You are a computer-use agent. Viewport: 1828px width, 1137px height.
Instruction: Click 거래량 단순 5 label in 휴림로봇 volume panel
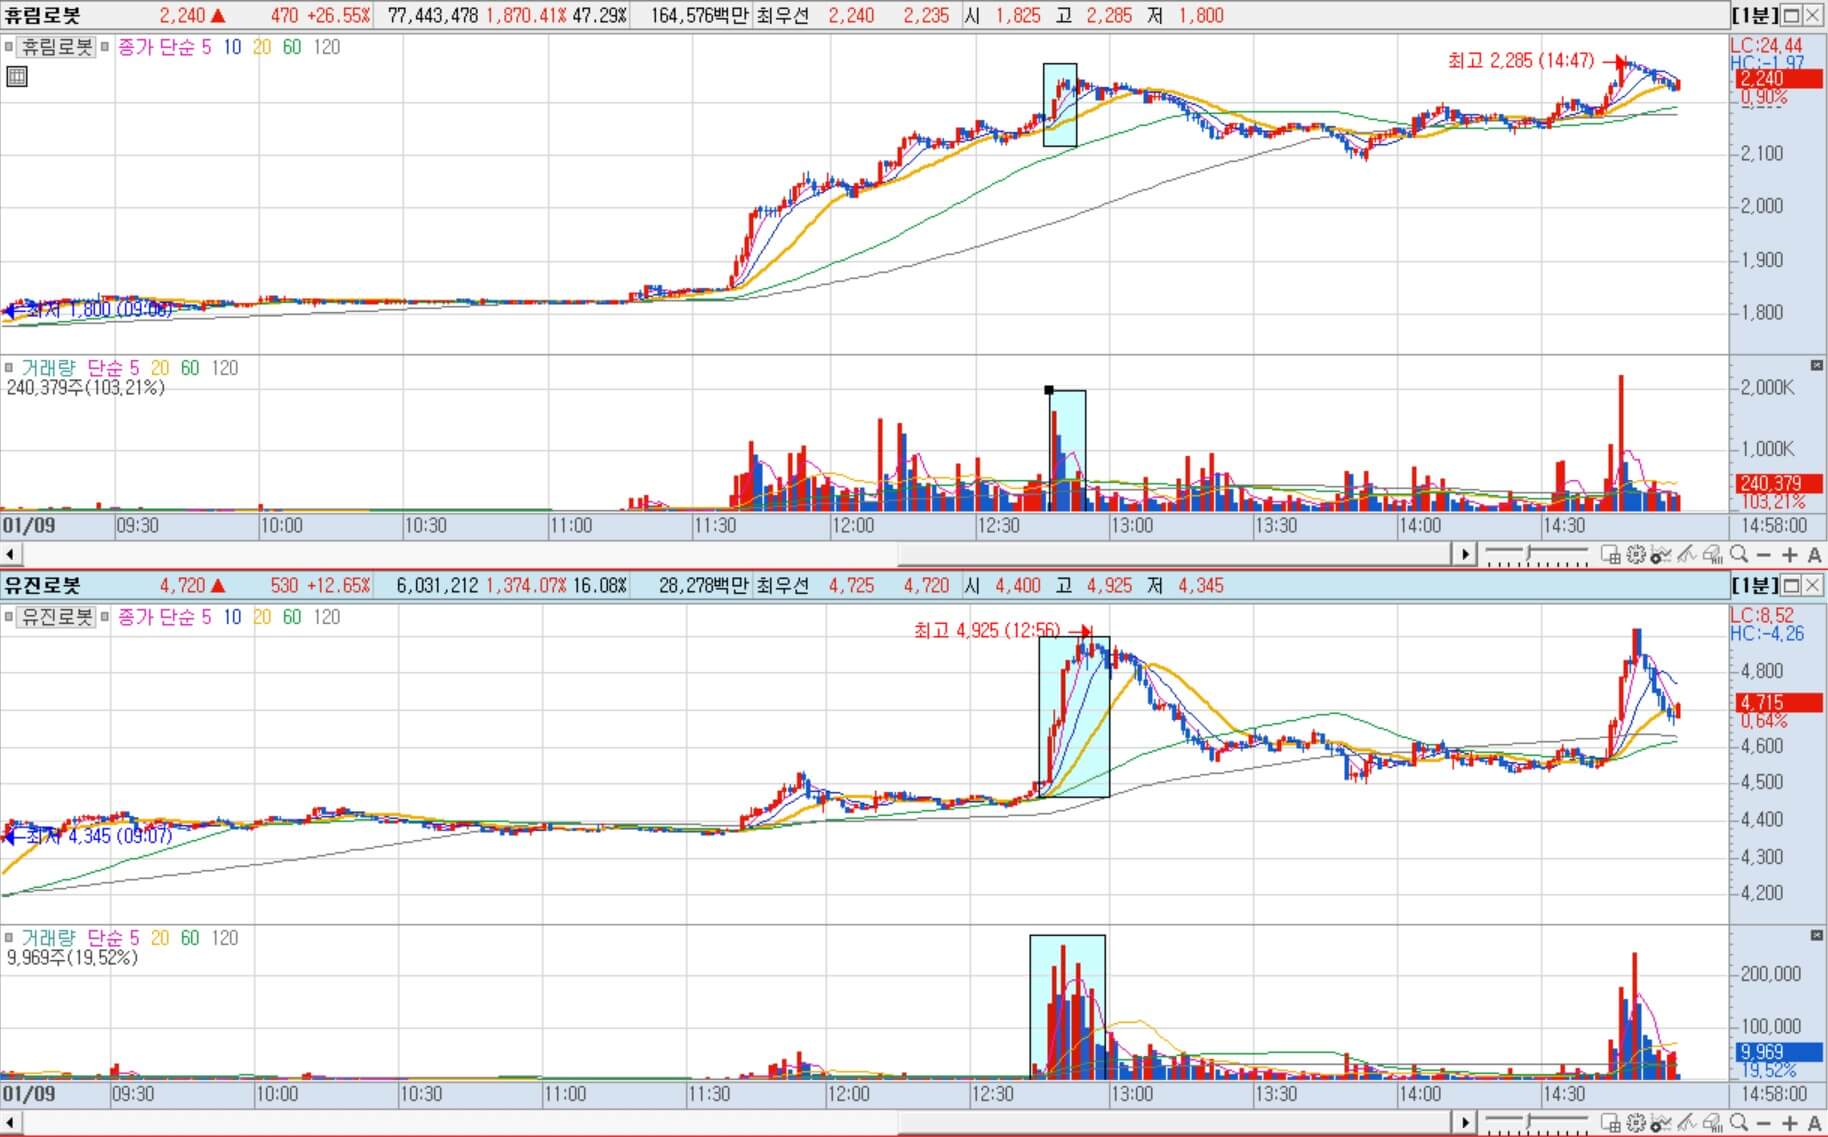coord(81,368)
